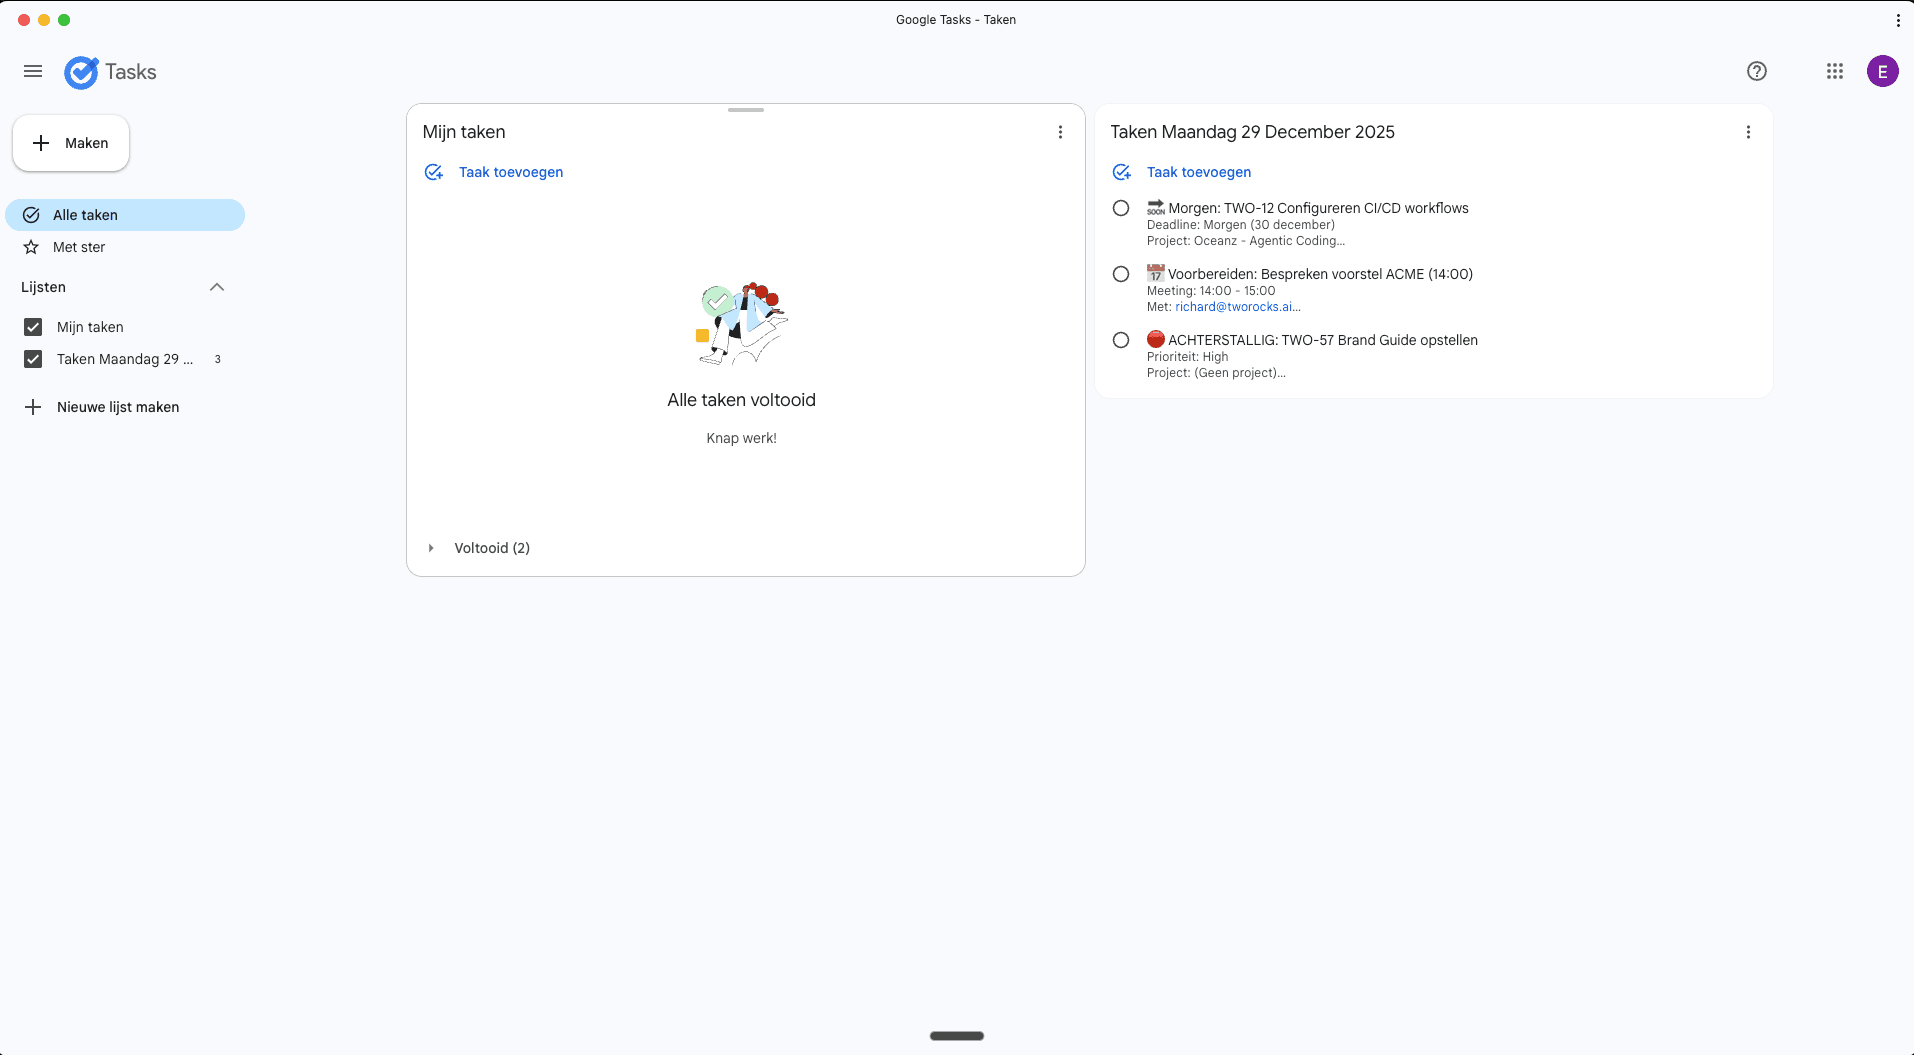Click the profile avatar E

pyautogui.click(x=1883, y=71)
